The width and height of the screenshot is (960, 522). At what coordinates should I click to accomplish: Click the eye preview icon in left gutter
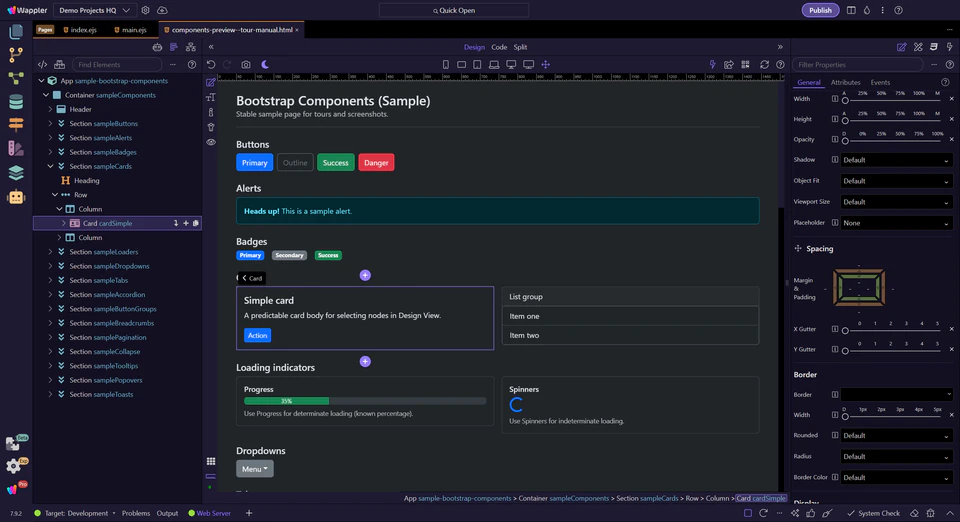(211, 142)
